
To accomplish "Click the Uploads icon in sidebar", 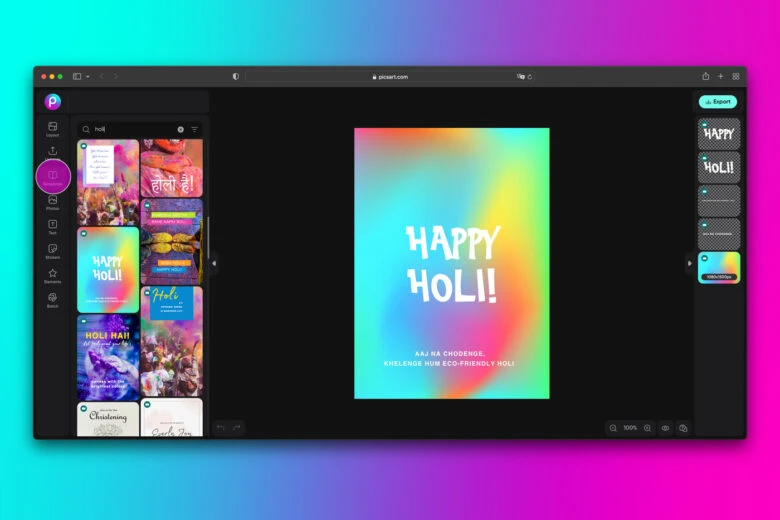I will point(53,151).
